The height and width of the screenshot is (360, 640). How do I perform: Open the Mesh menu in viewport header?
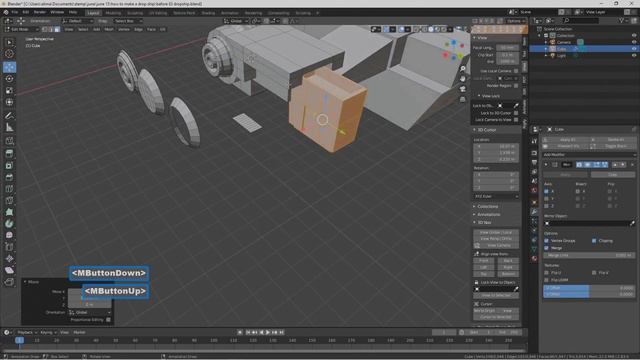(x=109, y=29)
